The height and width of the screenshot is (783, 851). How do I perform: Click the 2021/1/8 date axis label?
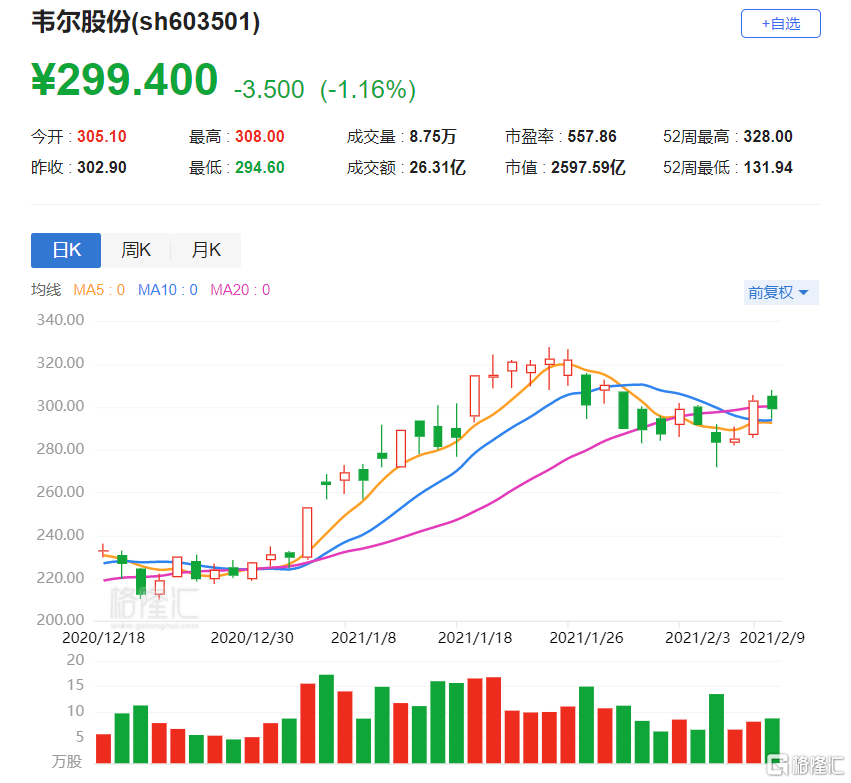pos(363,638)
